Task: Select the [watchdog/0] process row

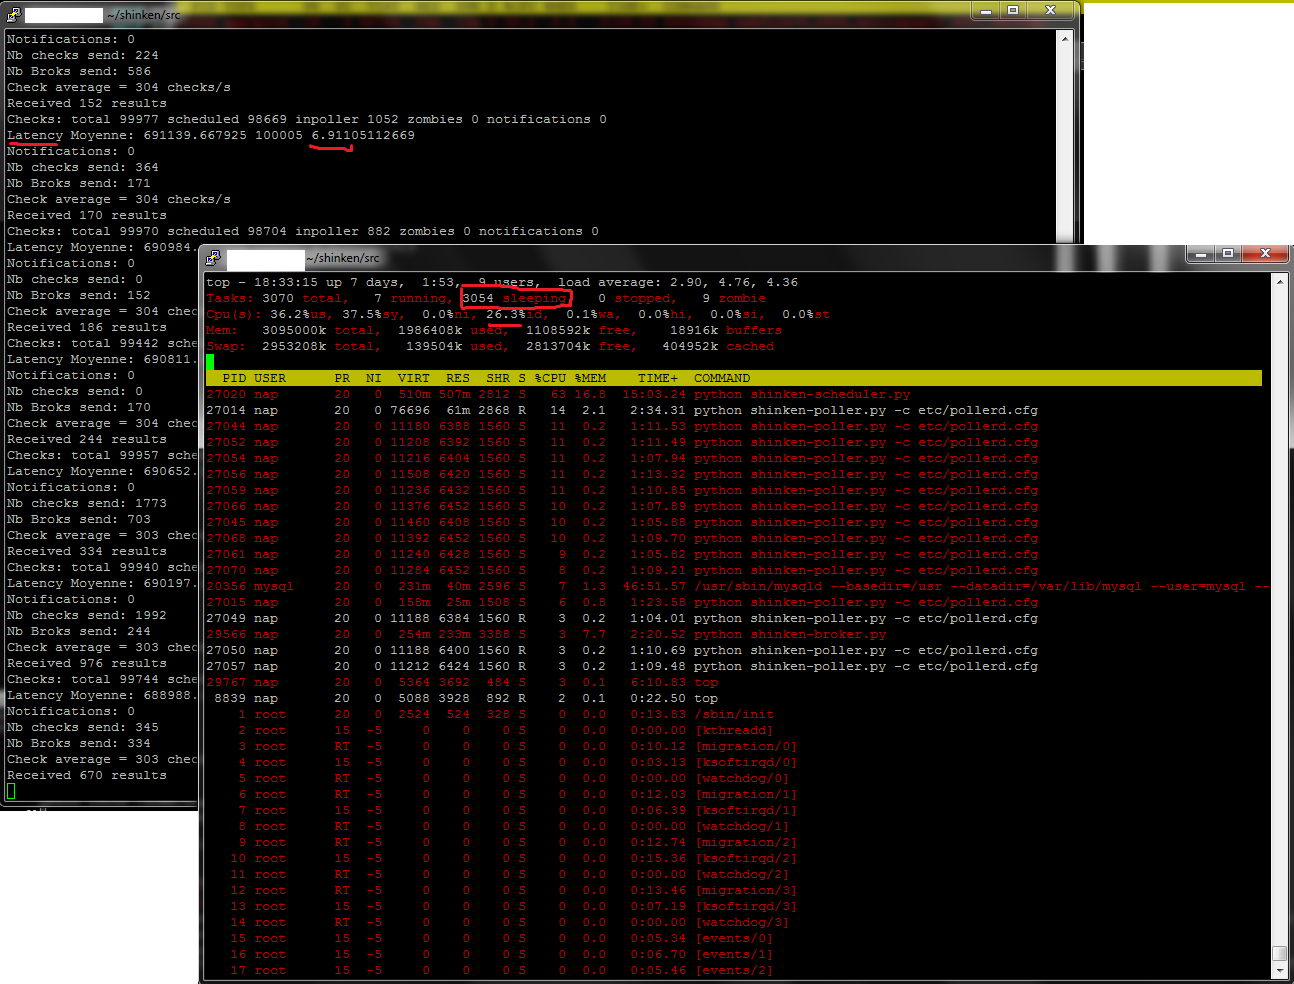Action: 498,778
